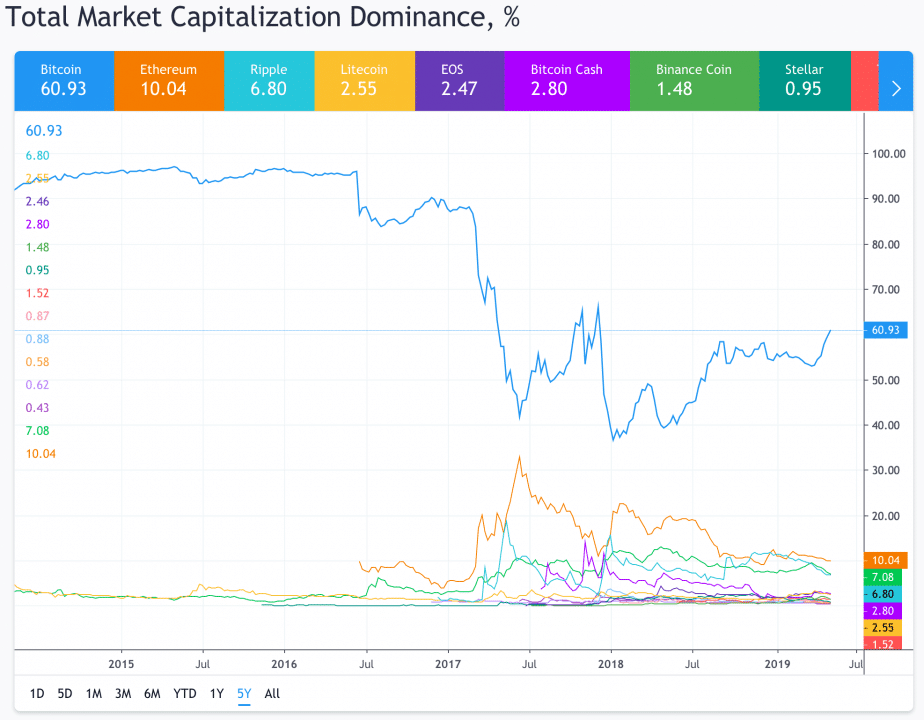924x720 pixels.
Task: Select the 5Y chart range
Action: click(244, 693)
